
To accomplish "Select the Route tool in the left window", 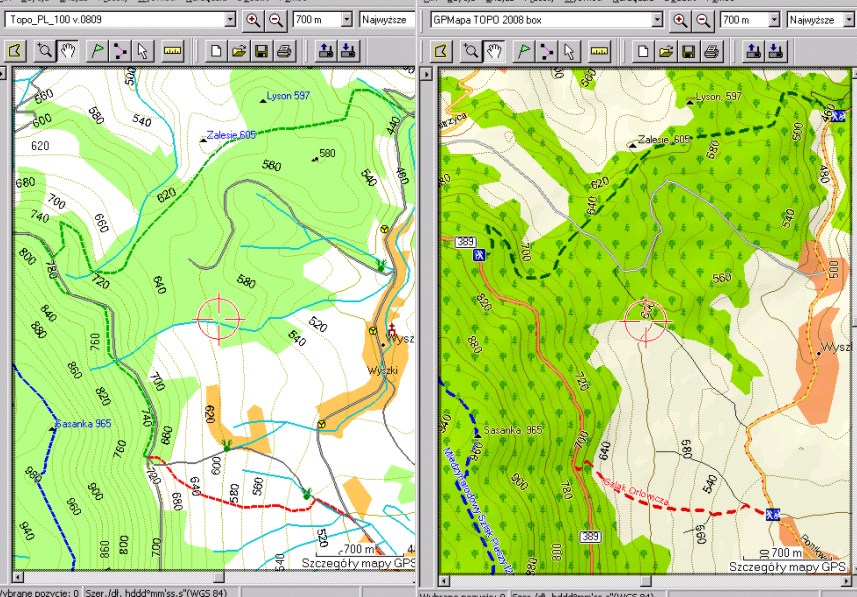I will tap(120, 51).
